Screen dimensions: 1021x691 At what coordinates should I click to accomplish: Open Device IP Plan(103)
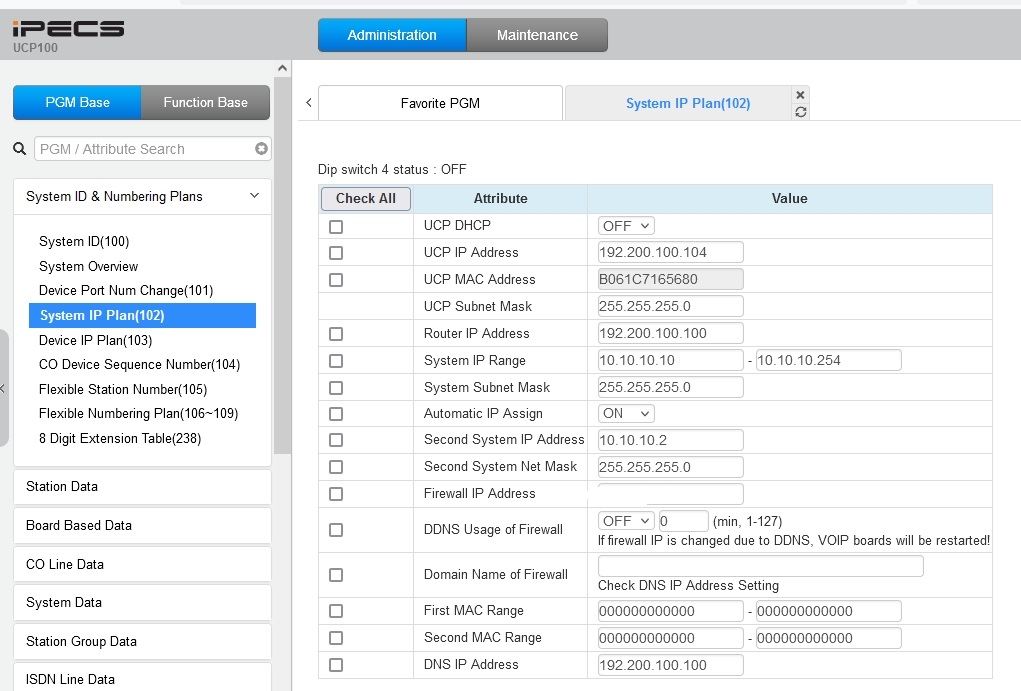96,340
